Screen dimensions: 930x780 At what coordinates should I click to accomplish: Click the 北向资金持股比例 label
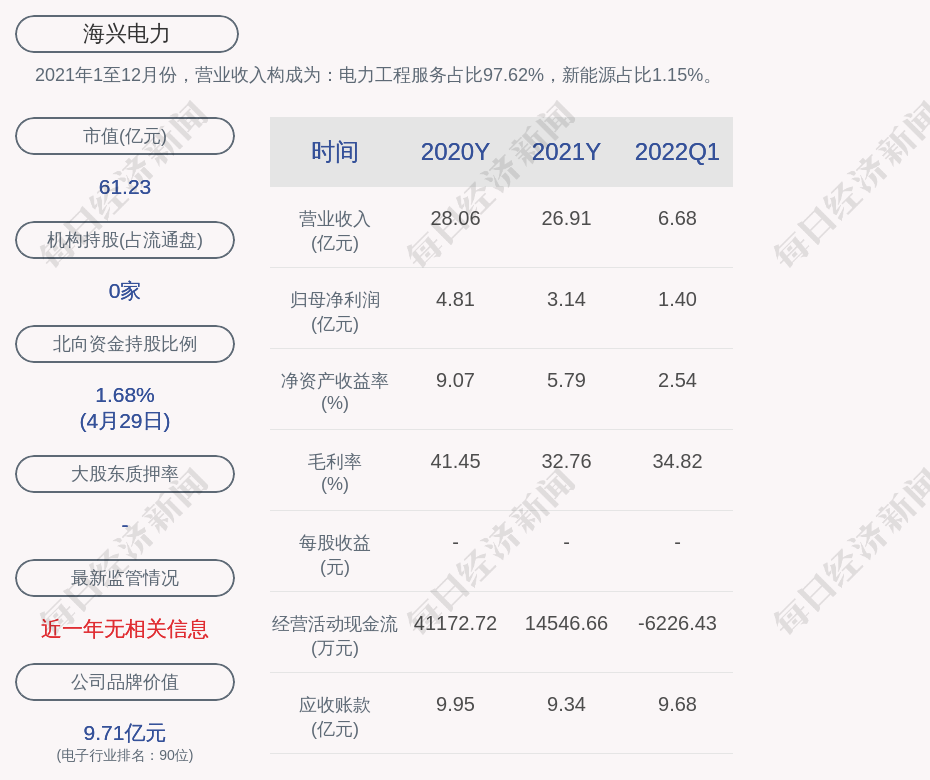(125, 344)
